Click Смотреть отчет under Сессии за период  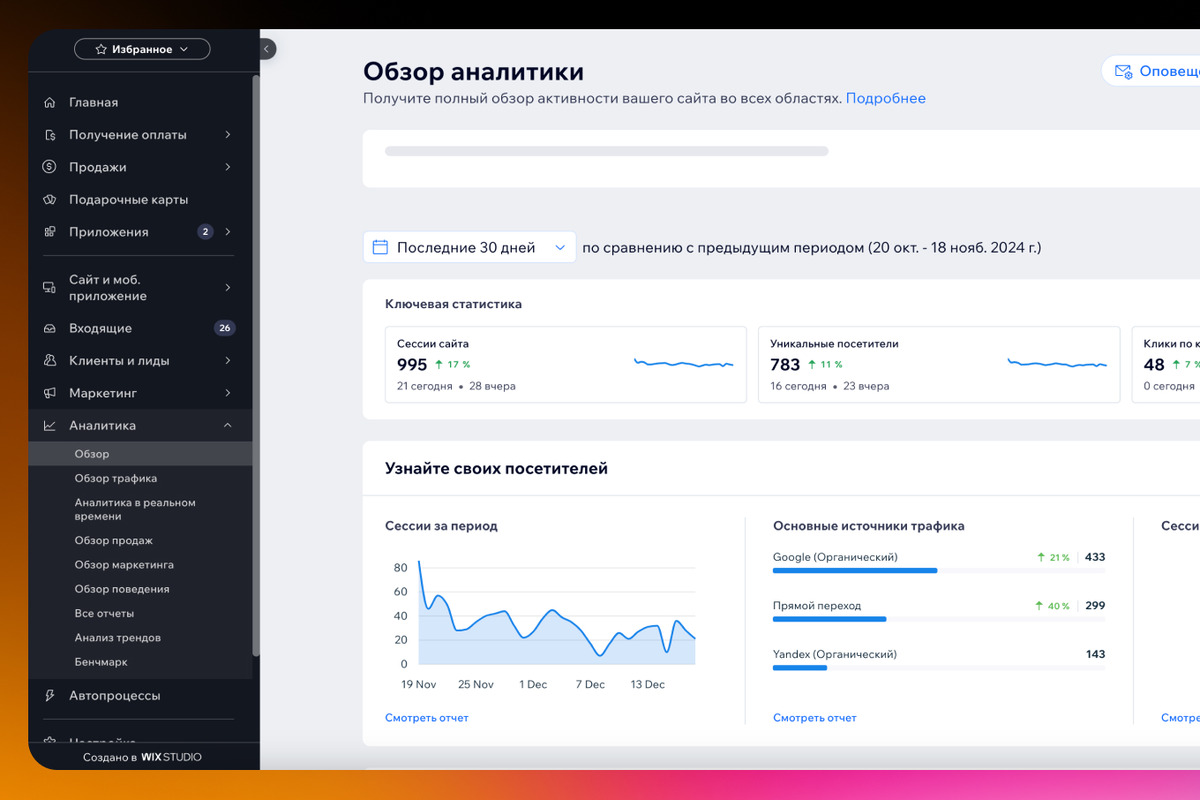click(x=426, y=717)
